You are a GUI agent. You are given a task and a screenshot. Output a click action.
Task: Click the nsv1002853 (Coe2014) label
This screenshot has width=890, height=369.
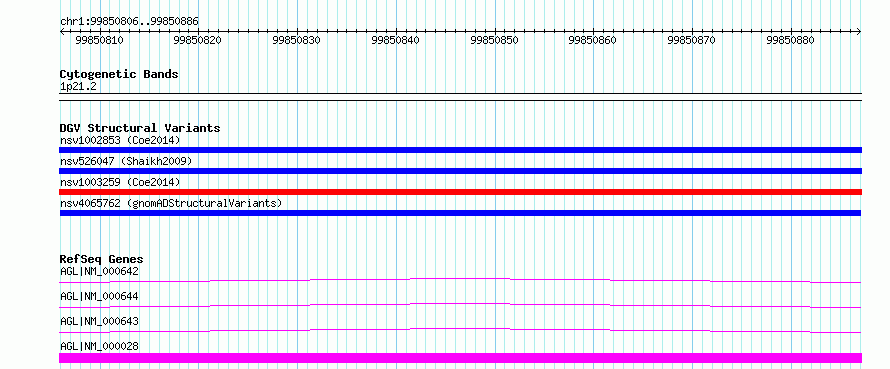[120, 140]
